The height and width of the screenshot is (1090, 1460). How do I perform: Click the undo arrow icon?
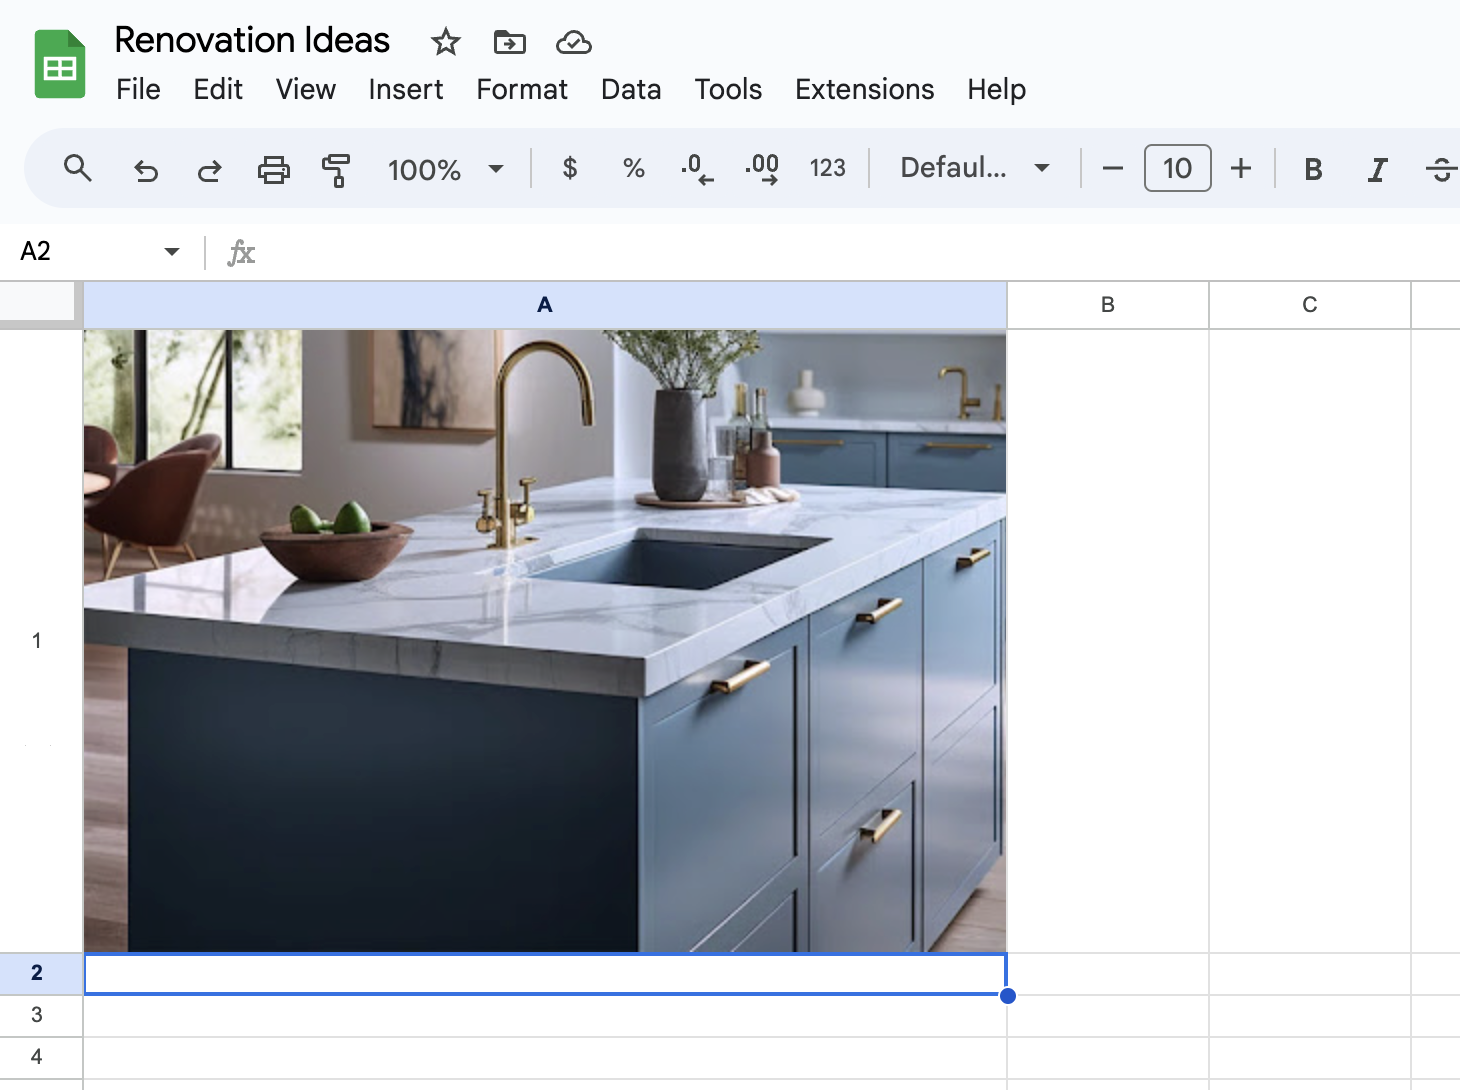(x=146, y=170)
